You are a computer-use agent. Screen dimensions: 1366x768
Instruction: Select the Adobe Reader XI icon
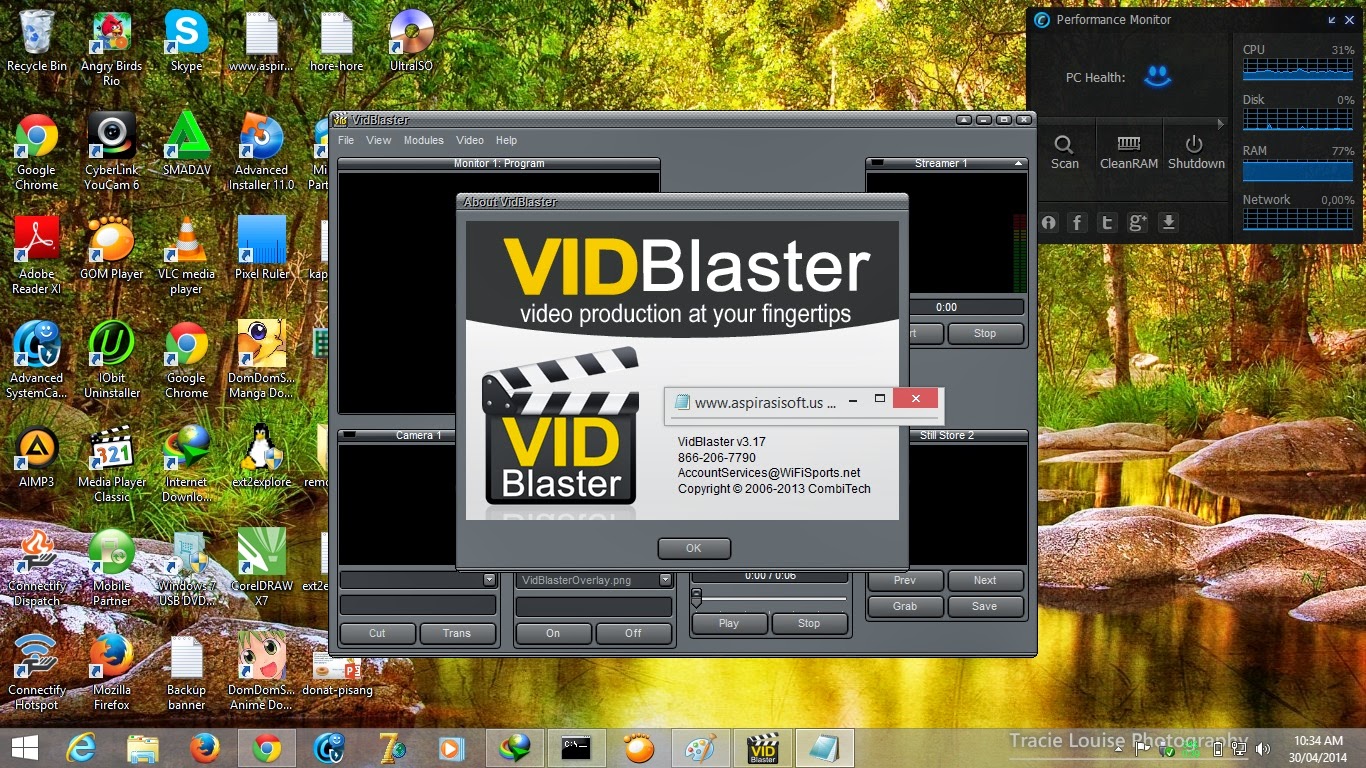tap(37, 255)
